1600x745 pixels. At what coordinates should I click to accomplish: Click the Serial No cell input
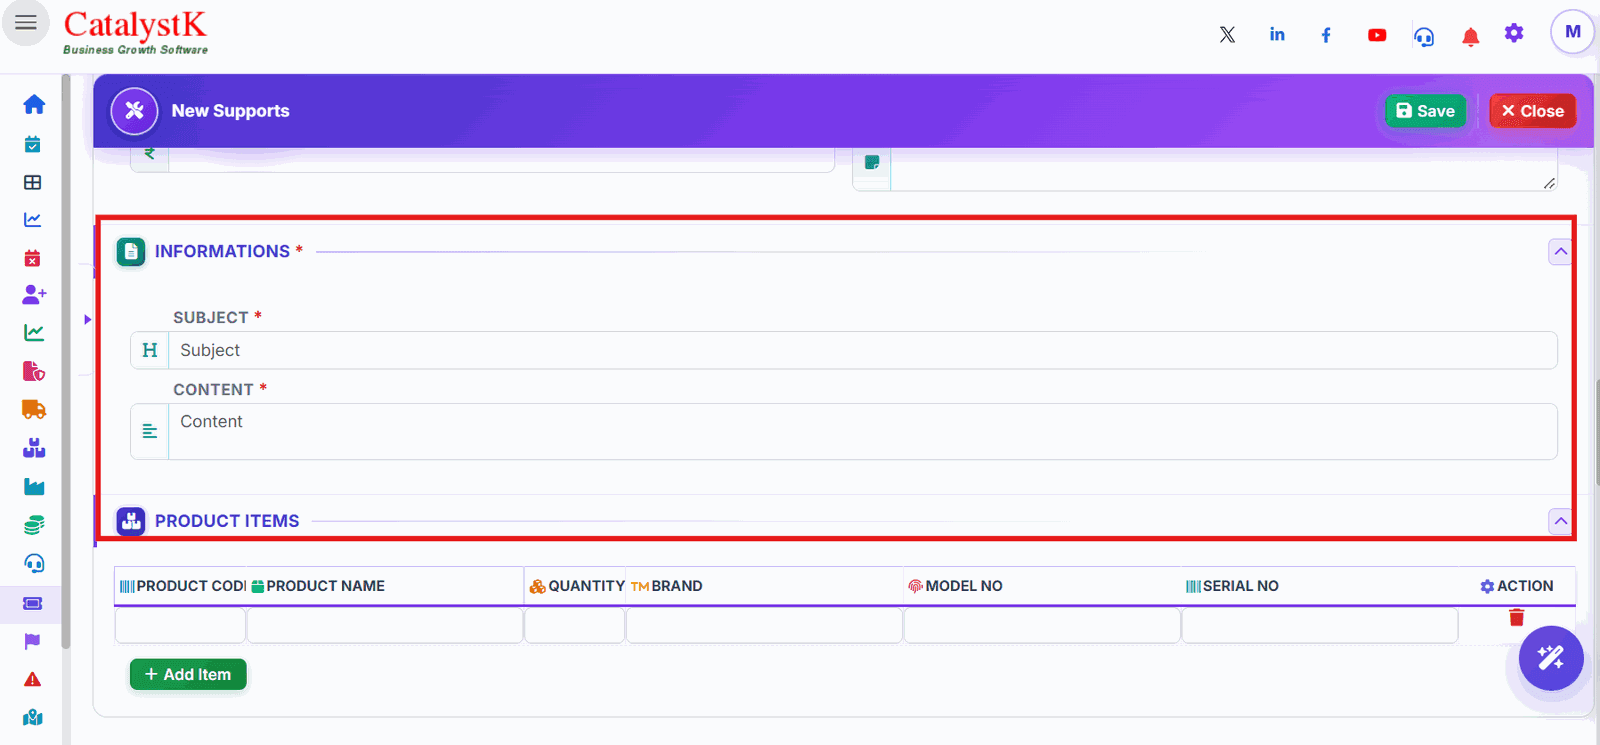click(1320, 626)
